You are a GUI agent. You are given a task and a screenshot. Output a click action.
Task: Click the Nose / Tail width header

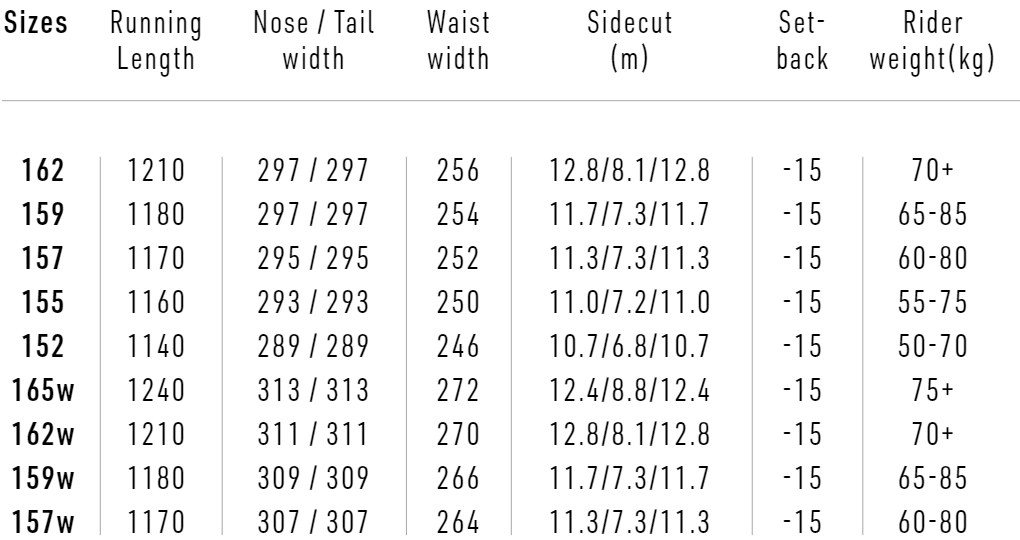pyautogui.click(x=314, y=41)
